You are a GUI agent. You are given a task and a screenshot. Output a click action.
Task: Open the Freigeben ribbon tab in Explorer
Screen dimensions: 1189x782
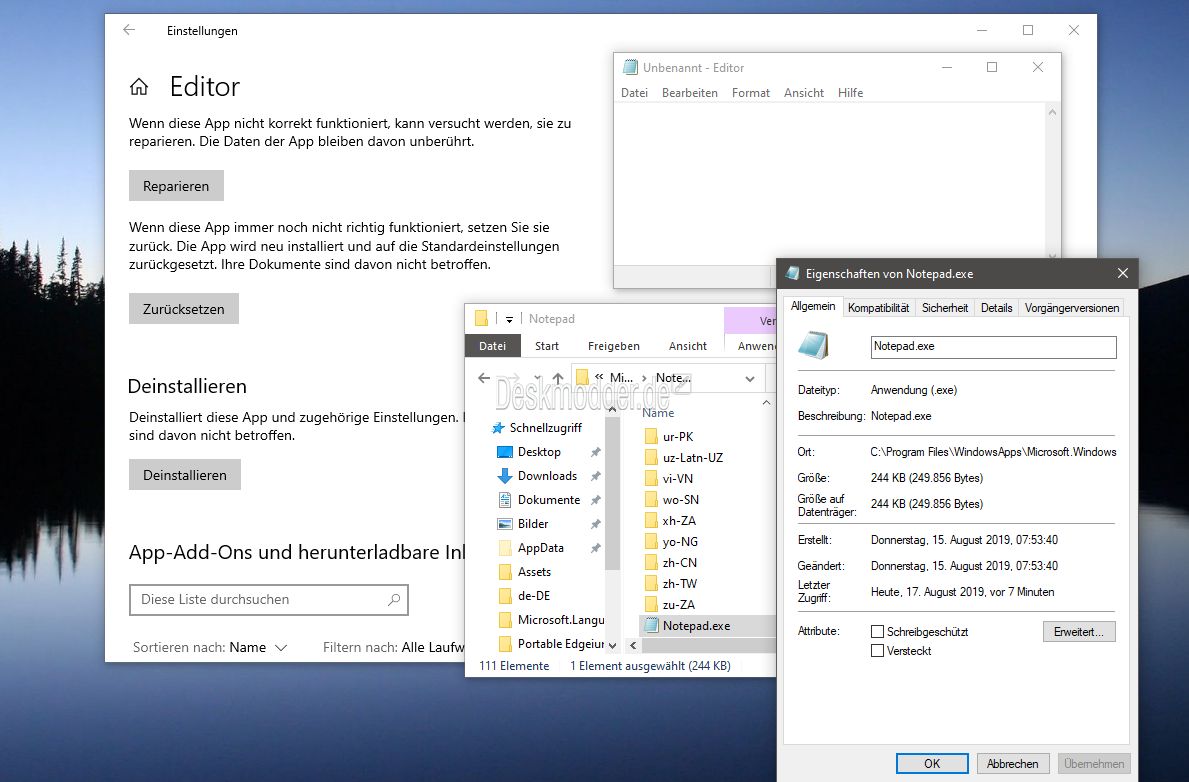(x=613, y=346)
